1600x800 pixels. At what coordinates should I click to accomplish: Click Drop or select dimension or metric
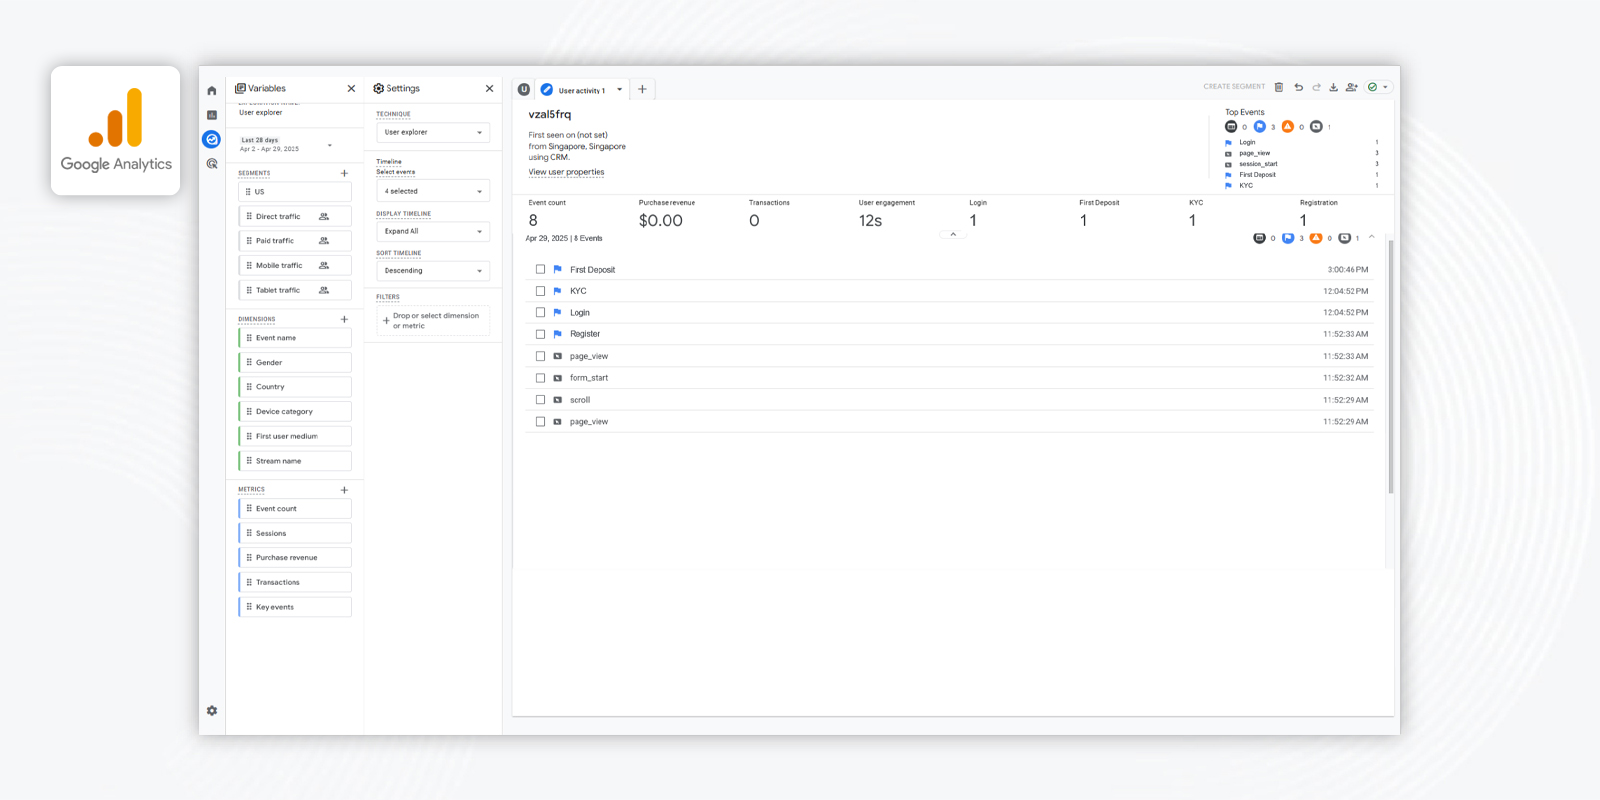[x=433, y=321]
